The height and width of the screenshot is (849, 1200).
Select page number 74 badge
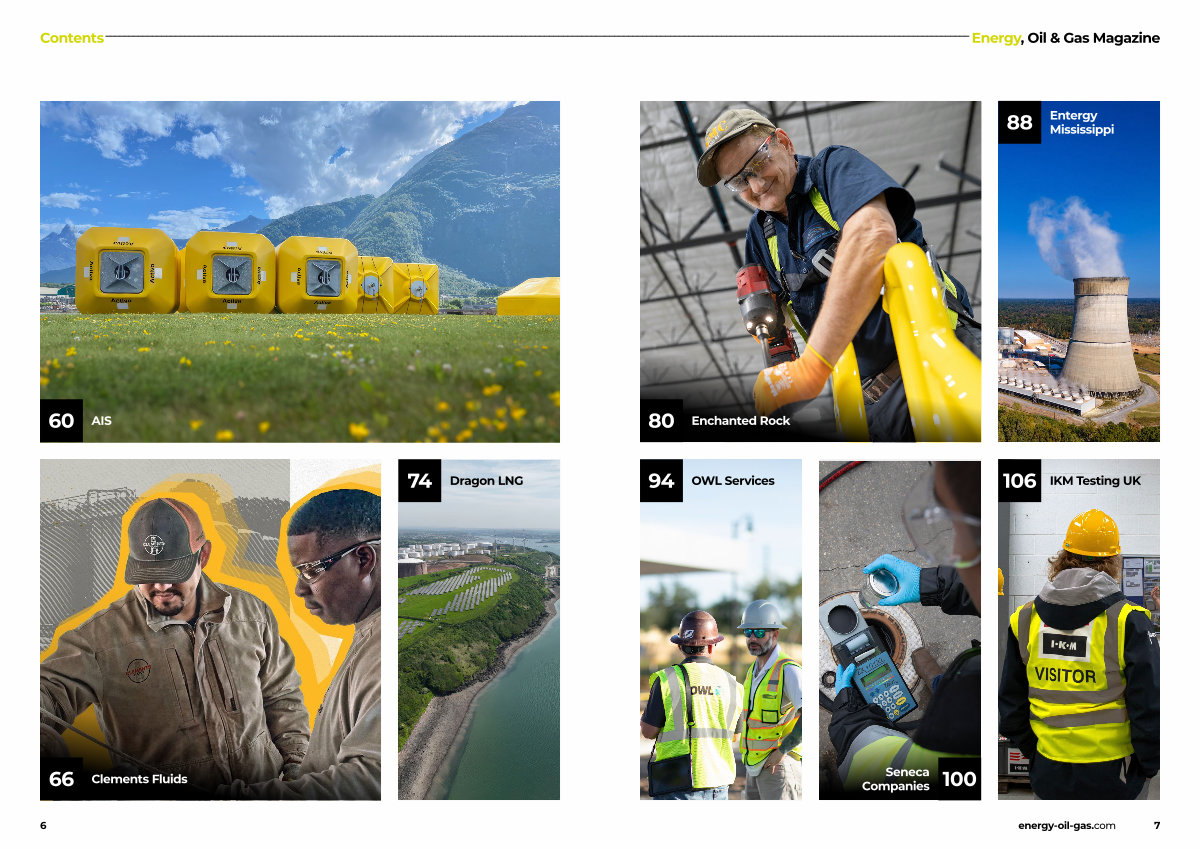[419, 481]
